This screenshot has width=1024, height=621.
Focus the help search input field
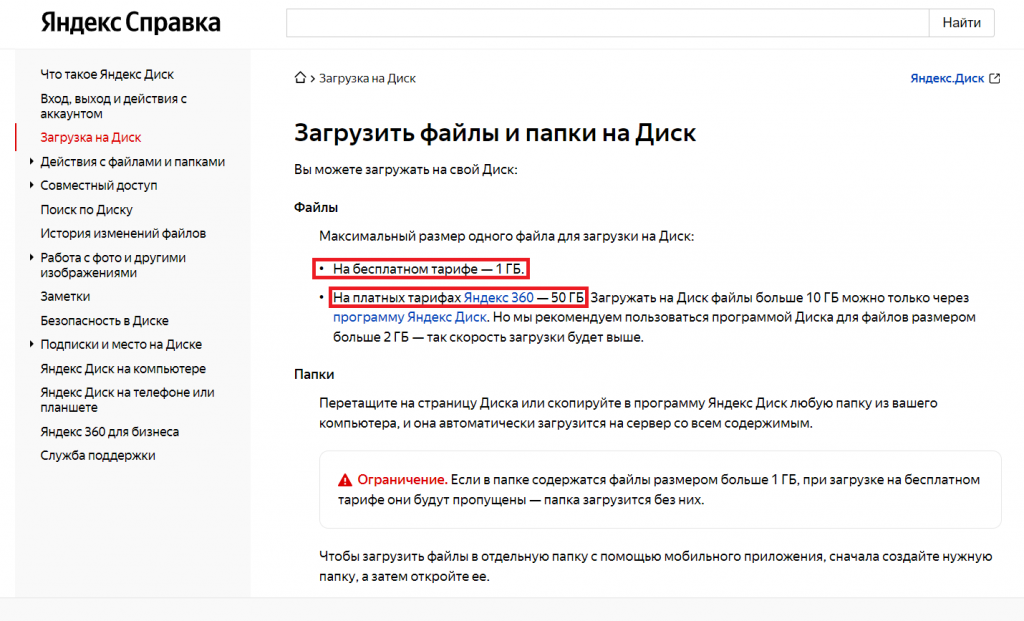607,23
